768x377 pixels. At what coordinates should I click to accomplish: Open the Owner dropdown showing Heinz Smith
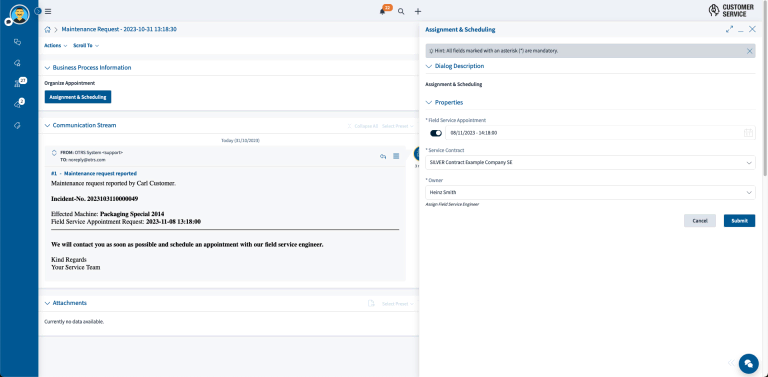[x=590, y=192]
